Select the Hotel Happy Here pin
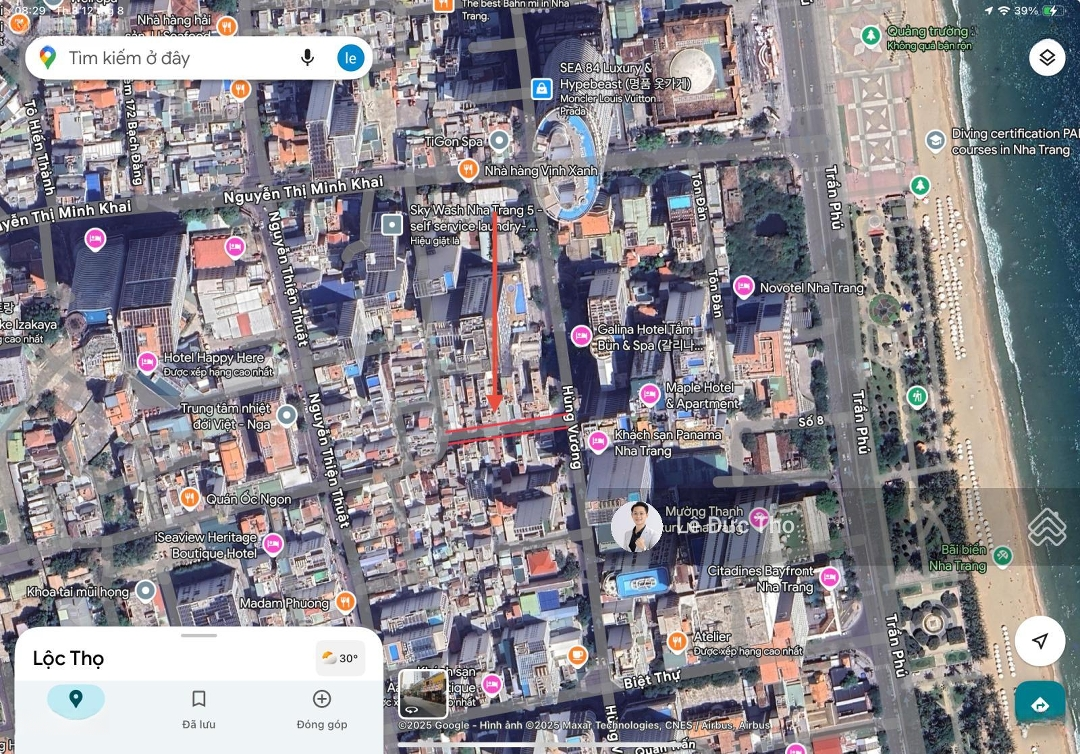The image size is (1080, 754). [147, 362]
